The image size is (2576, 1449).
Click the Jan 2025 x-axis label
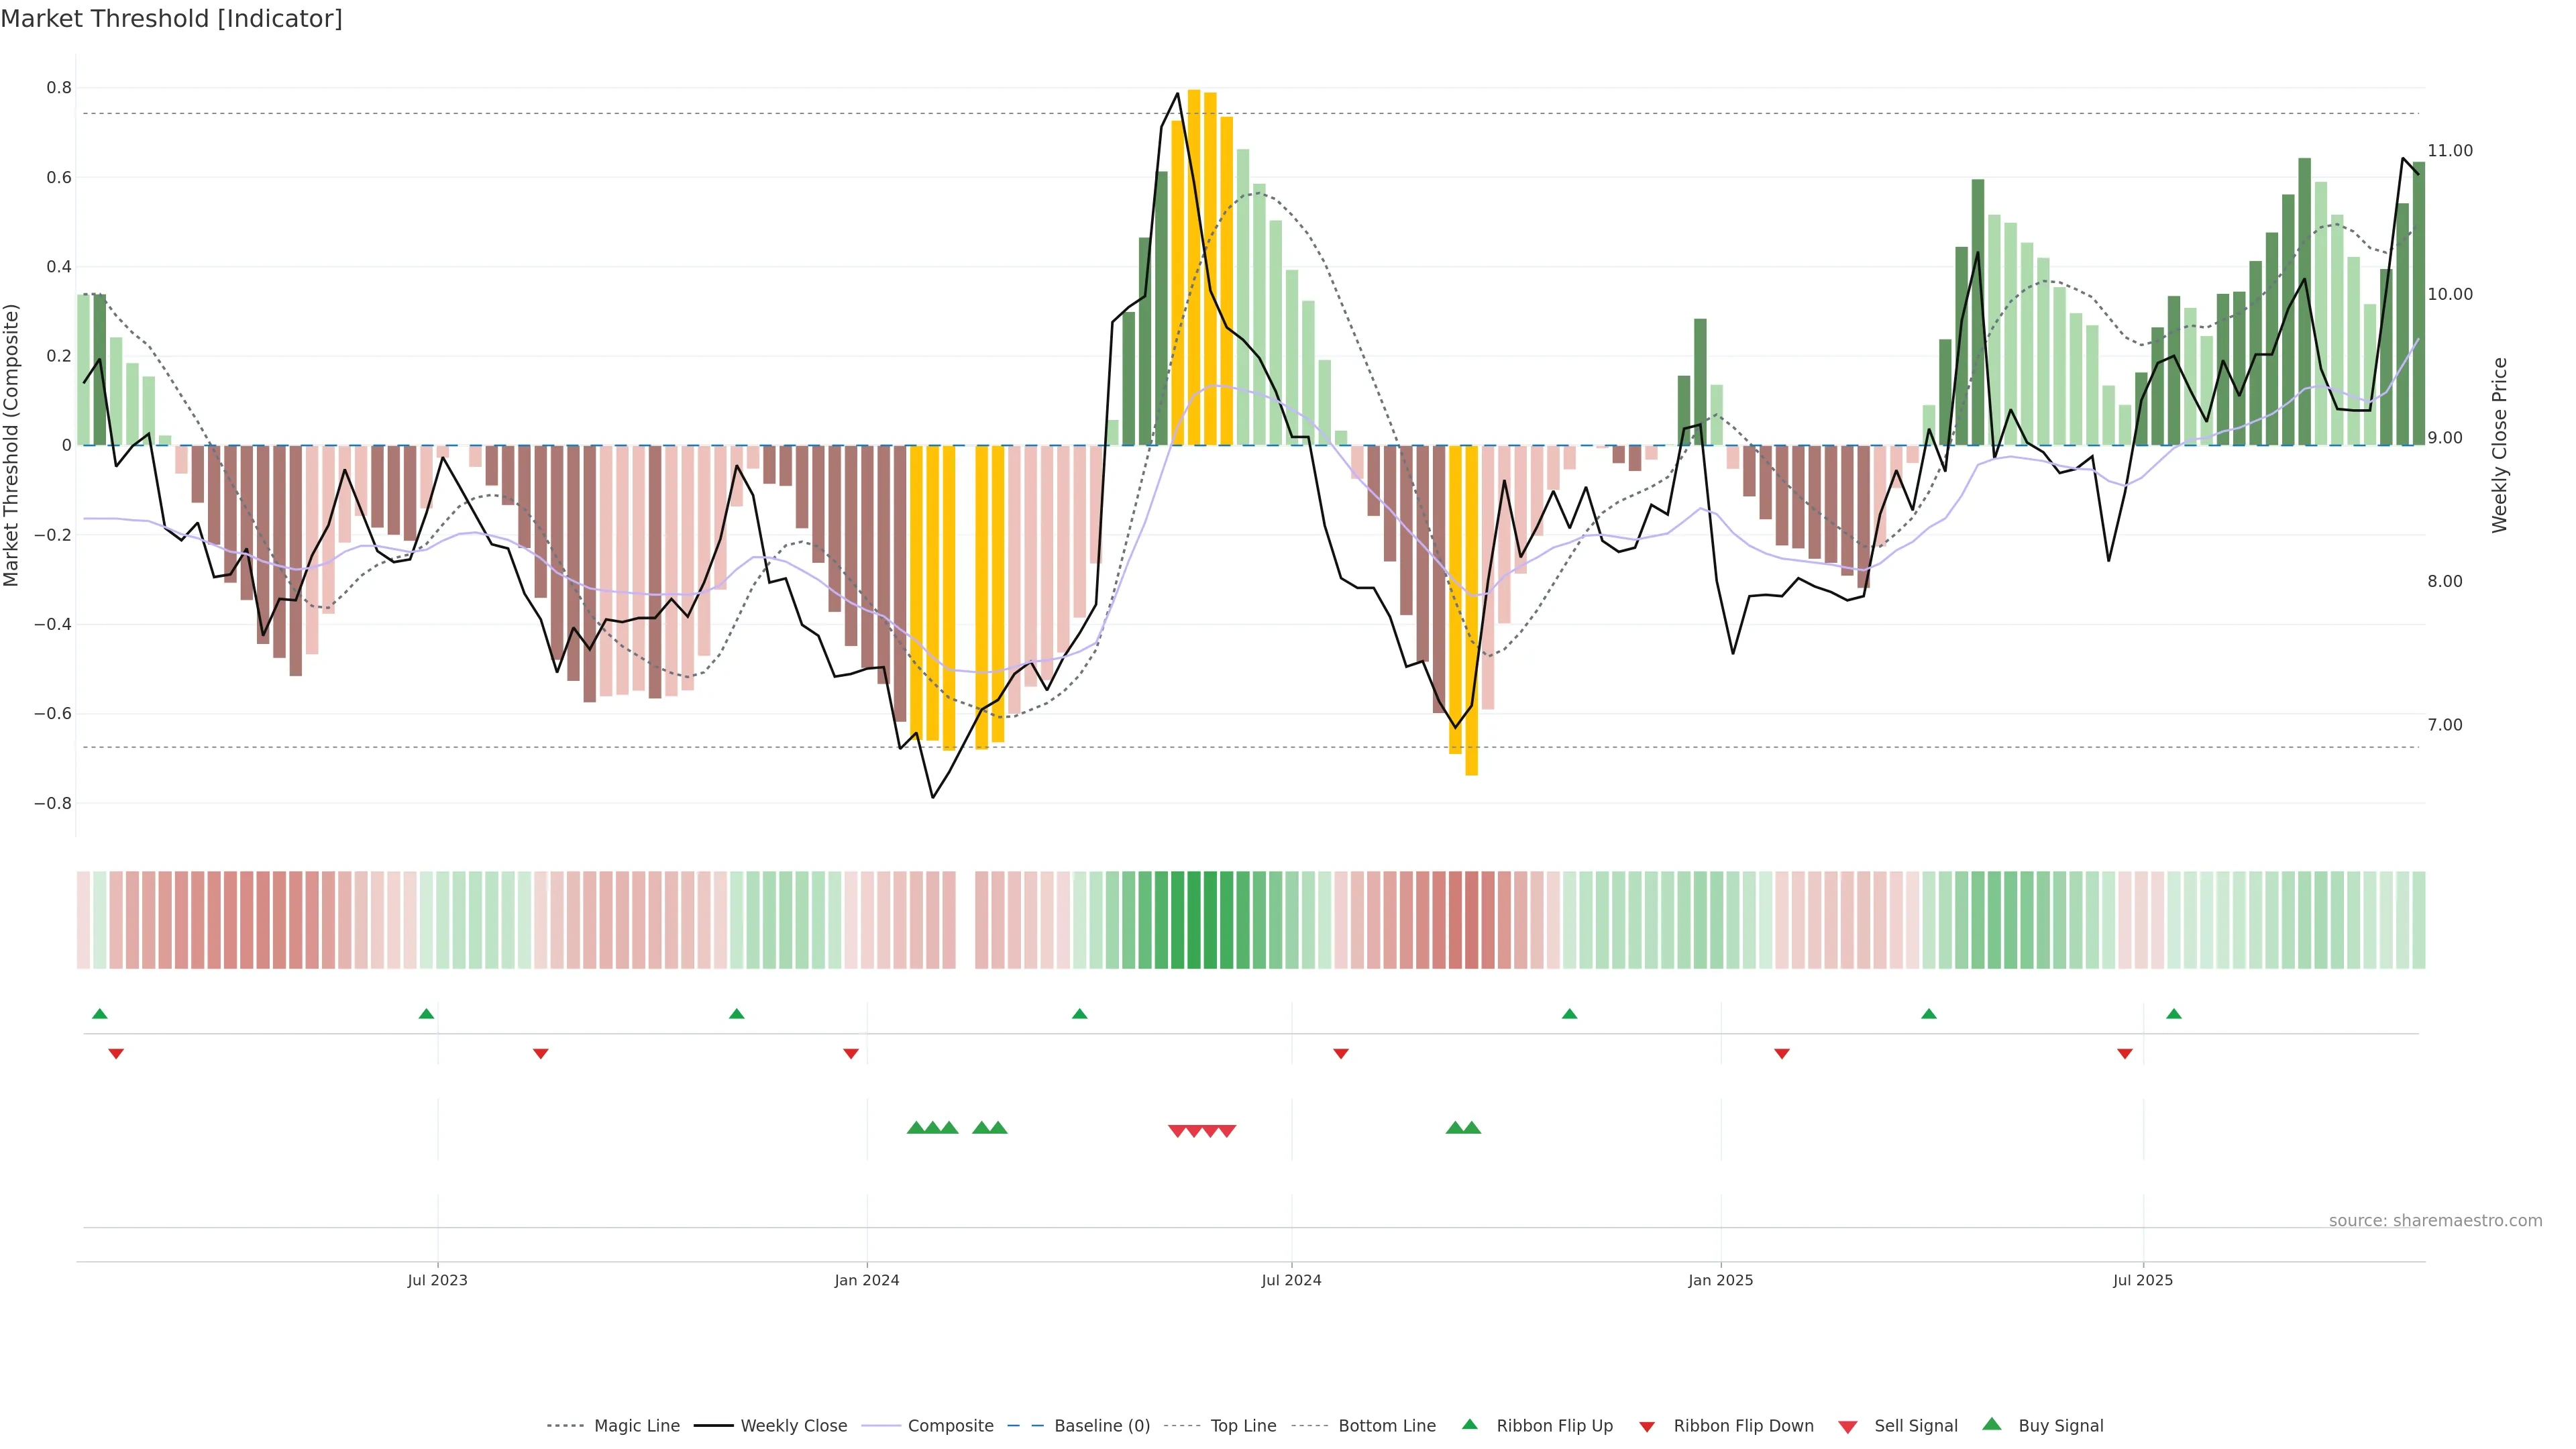1720,1280
